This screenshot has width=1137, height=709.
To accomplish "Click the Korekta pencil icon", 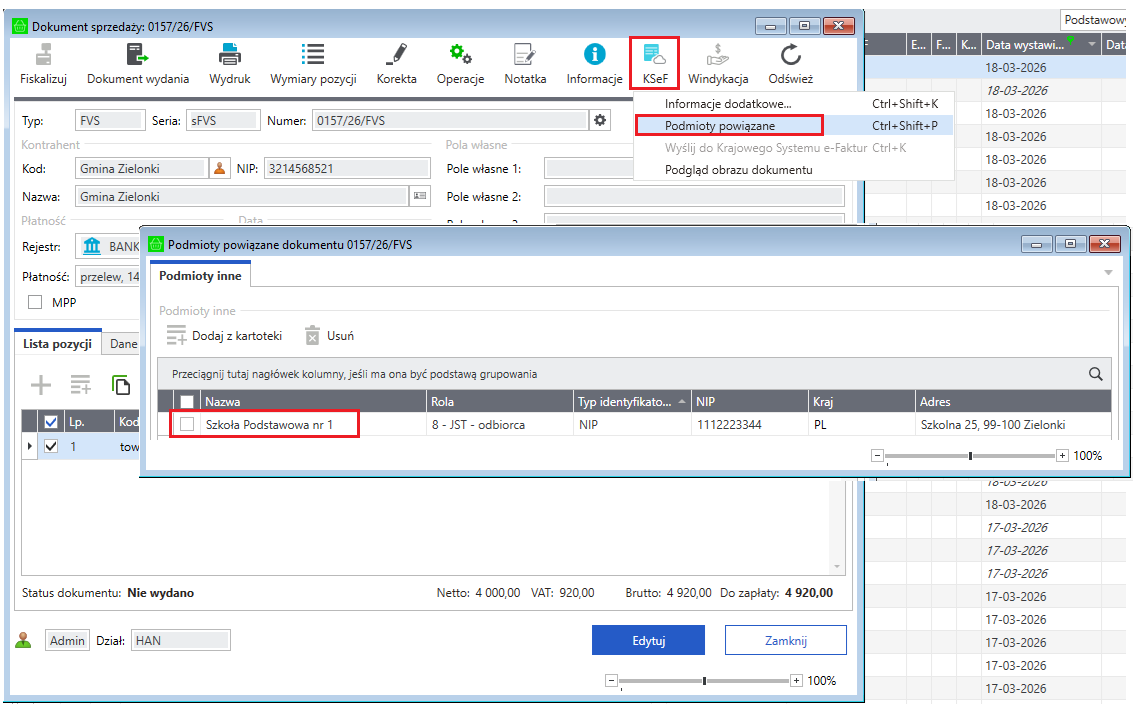I will tap(396, 64).
